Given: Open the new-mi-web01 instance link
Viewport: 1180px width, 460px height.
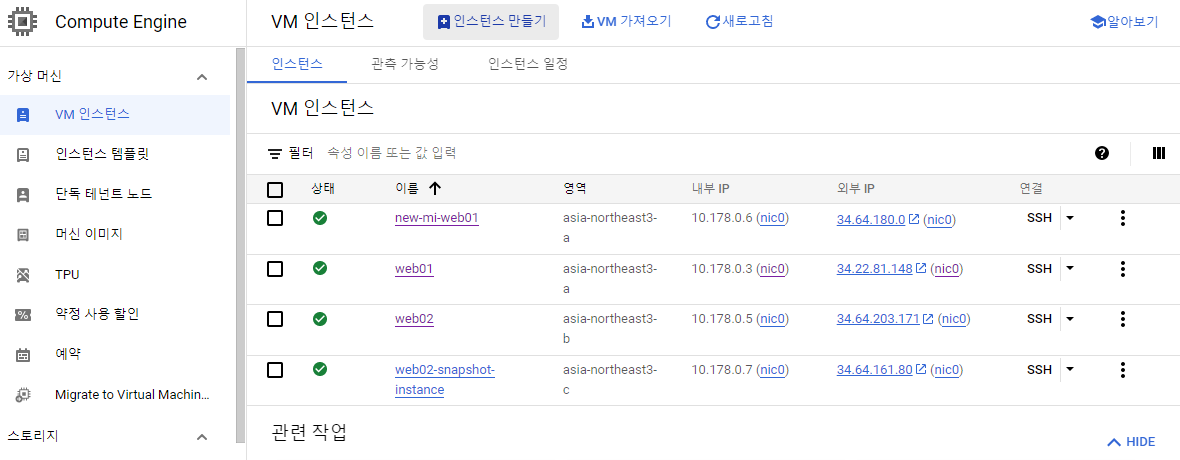Looking at the screenshot, I should pyautogui.click(x=436, y=218).
